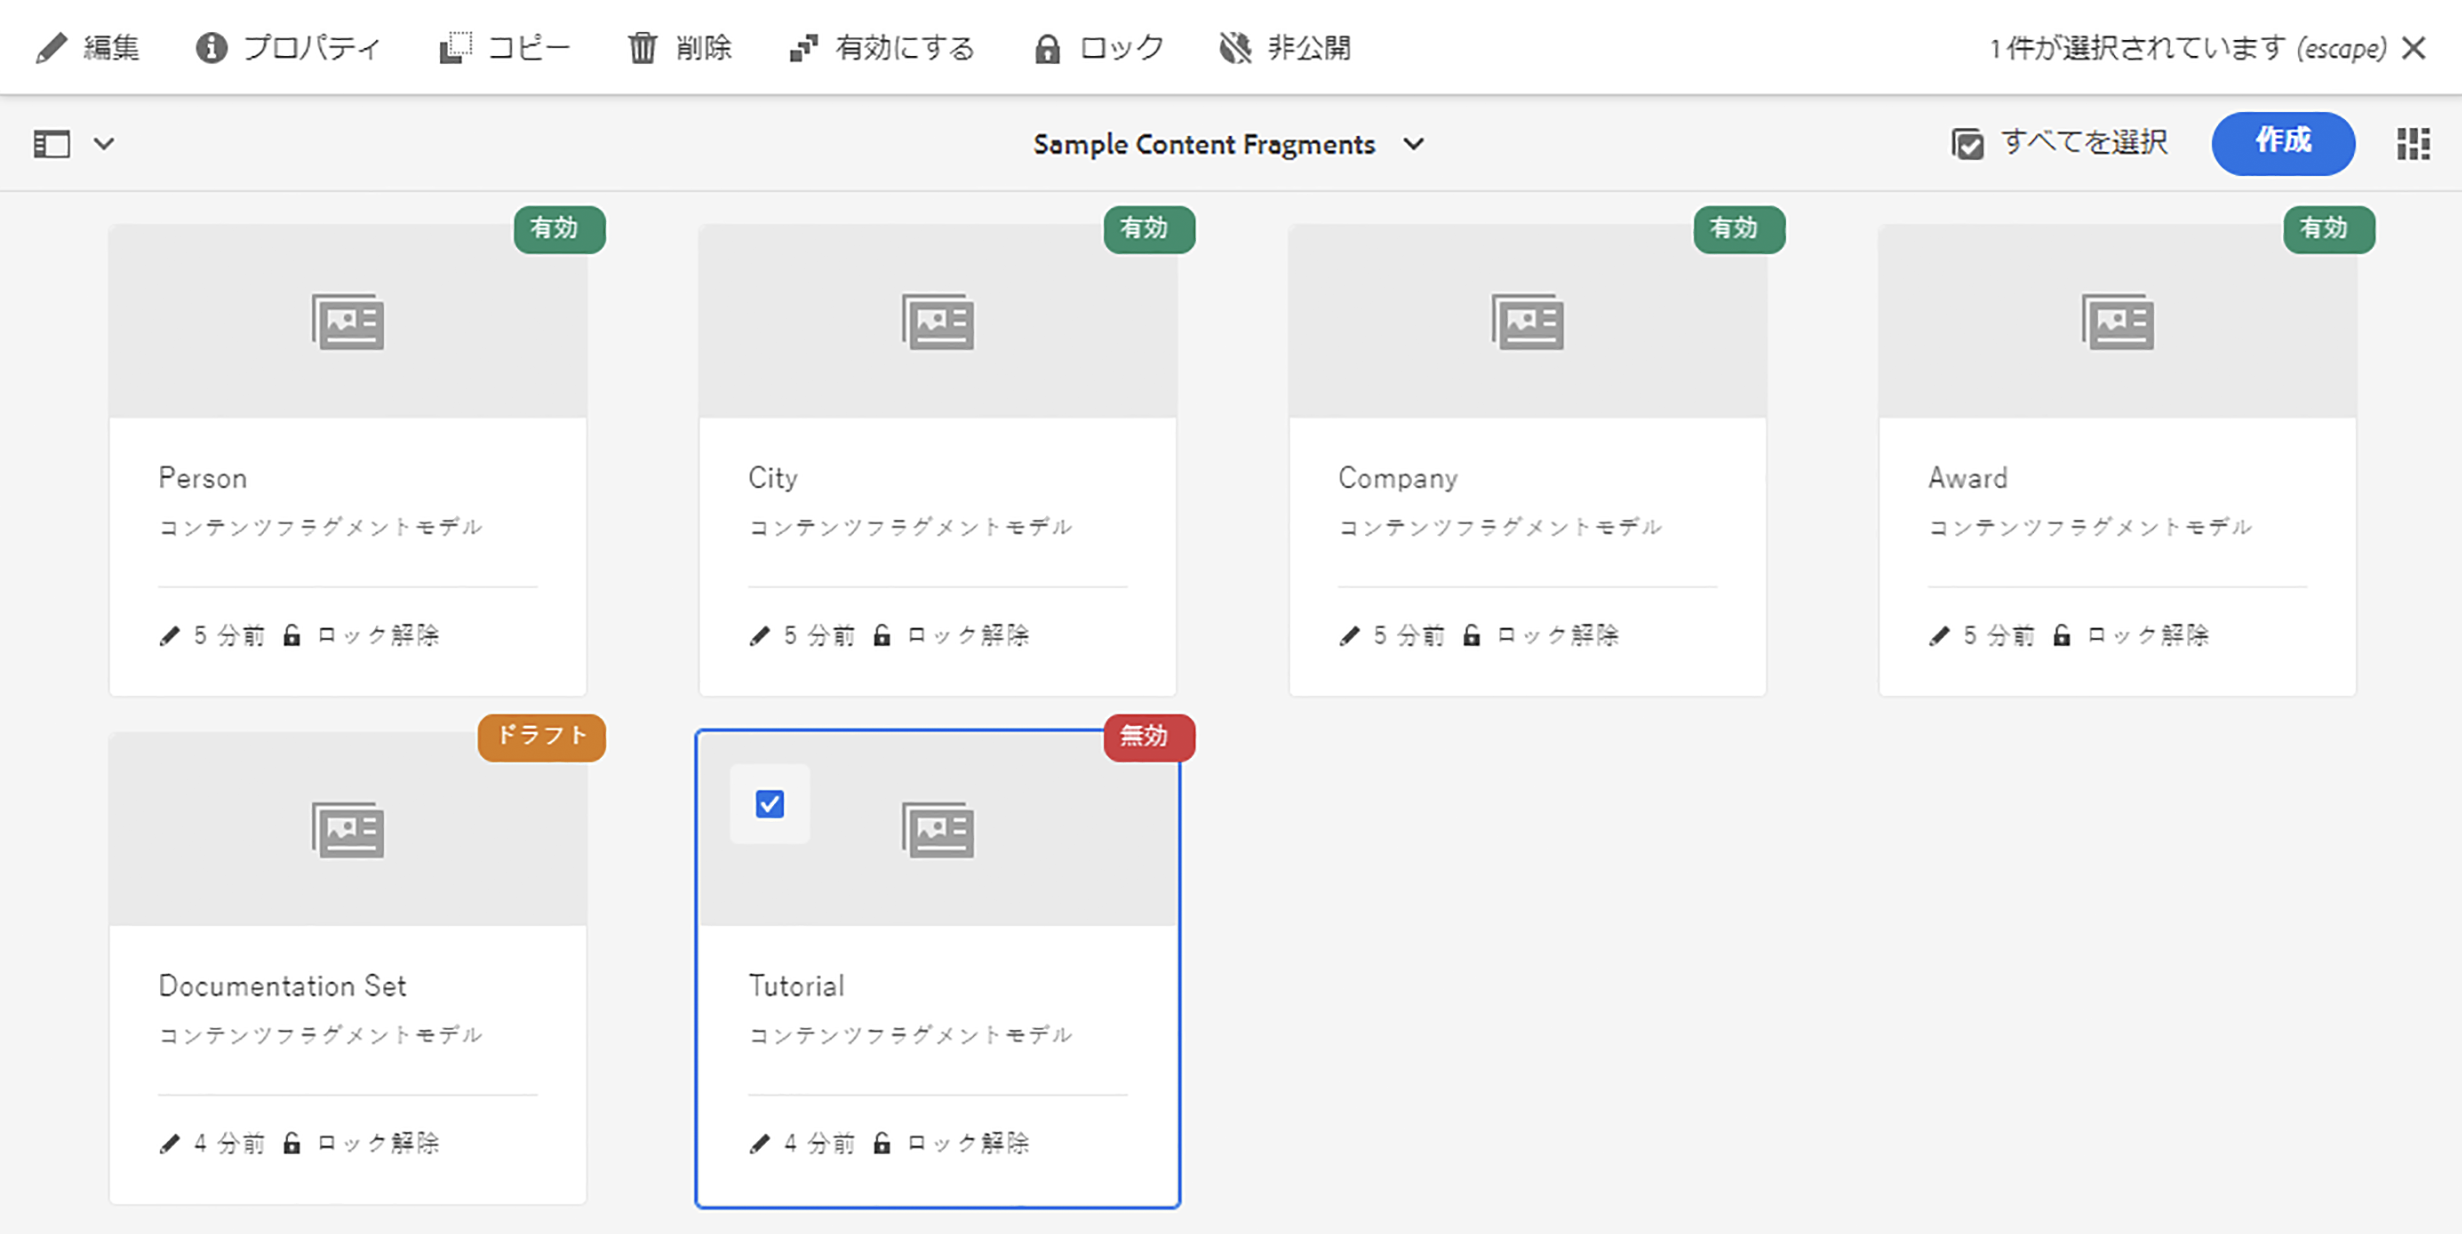Click the Lock (ロック) padlock icon
2462x1234 pixels.
point(1047,48)
